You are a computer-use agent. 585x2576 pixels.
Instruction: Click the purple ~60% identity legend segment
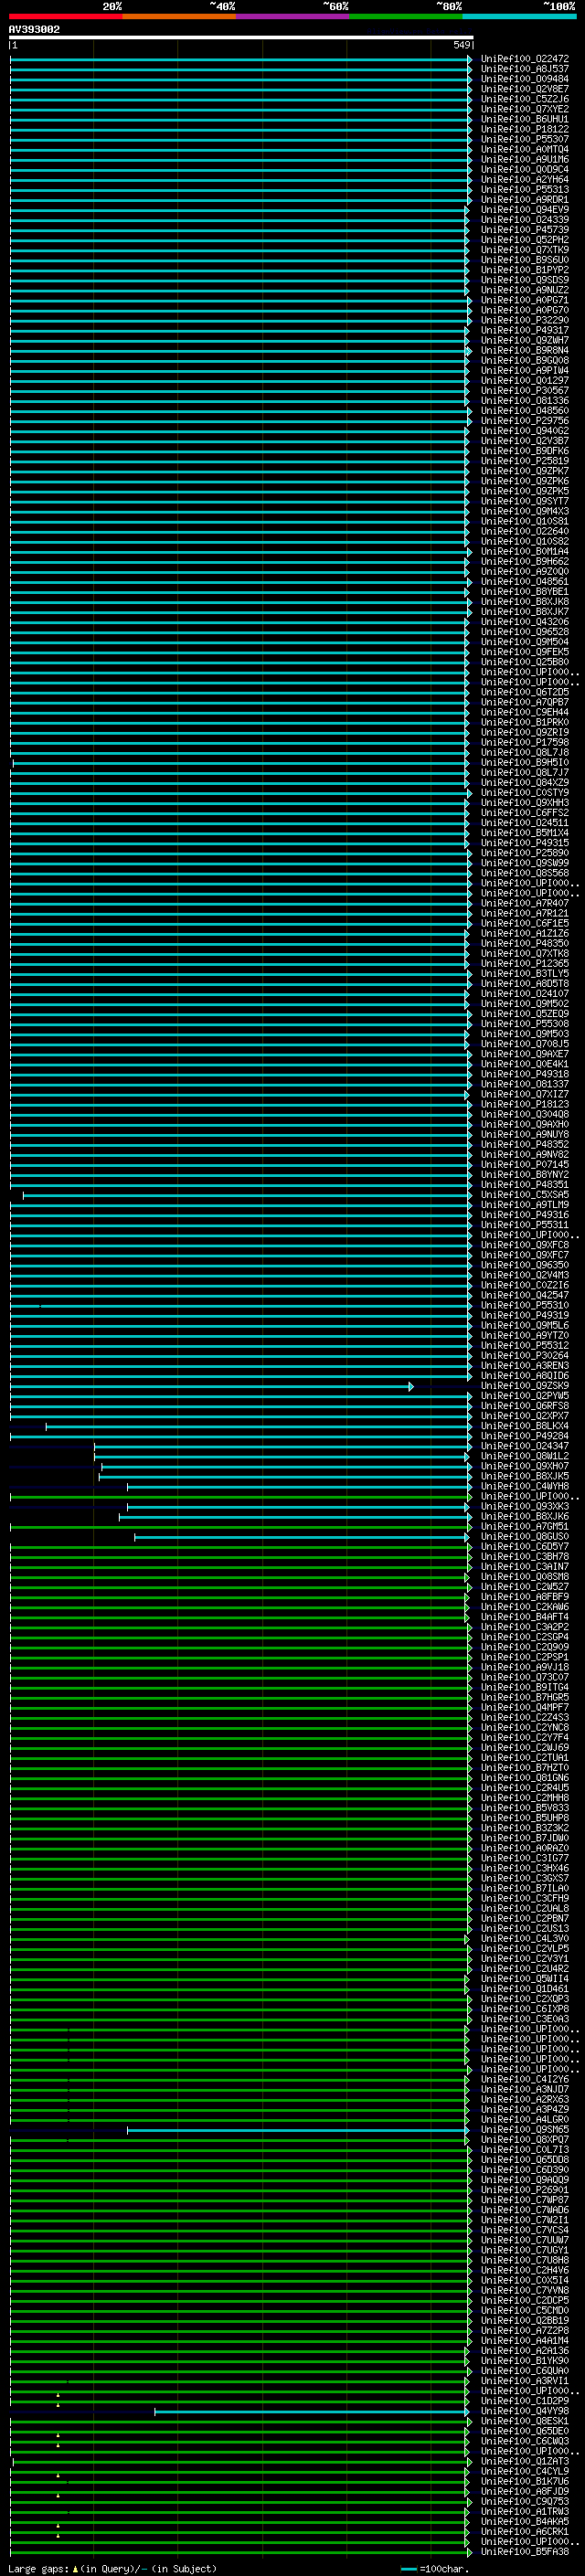293,16
